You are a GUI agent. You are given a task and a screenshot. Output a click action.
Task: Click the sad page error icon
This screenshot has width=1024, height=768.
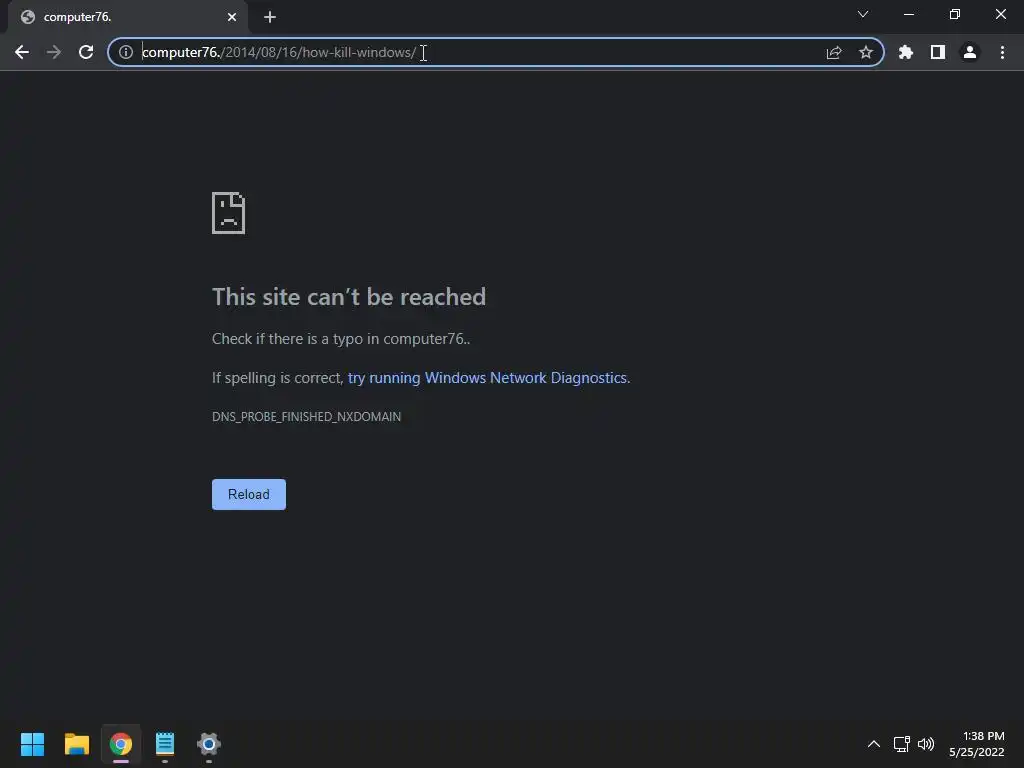point(229,213)
